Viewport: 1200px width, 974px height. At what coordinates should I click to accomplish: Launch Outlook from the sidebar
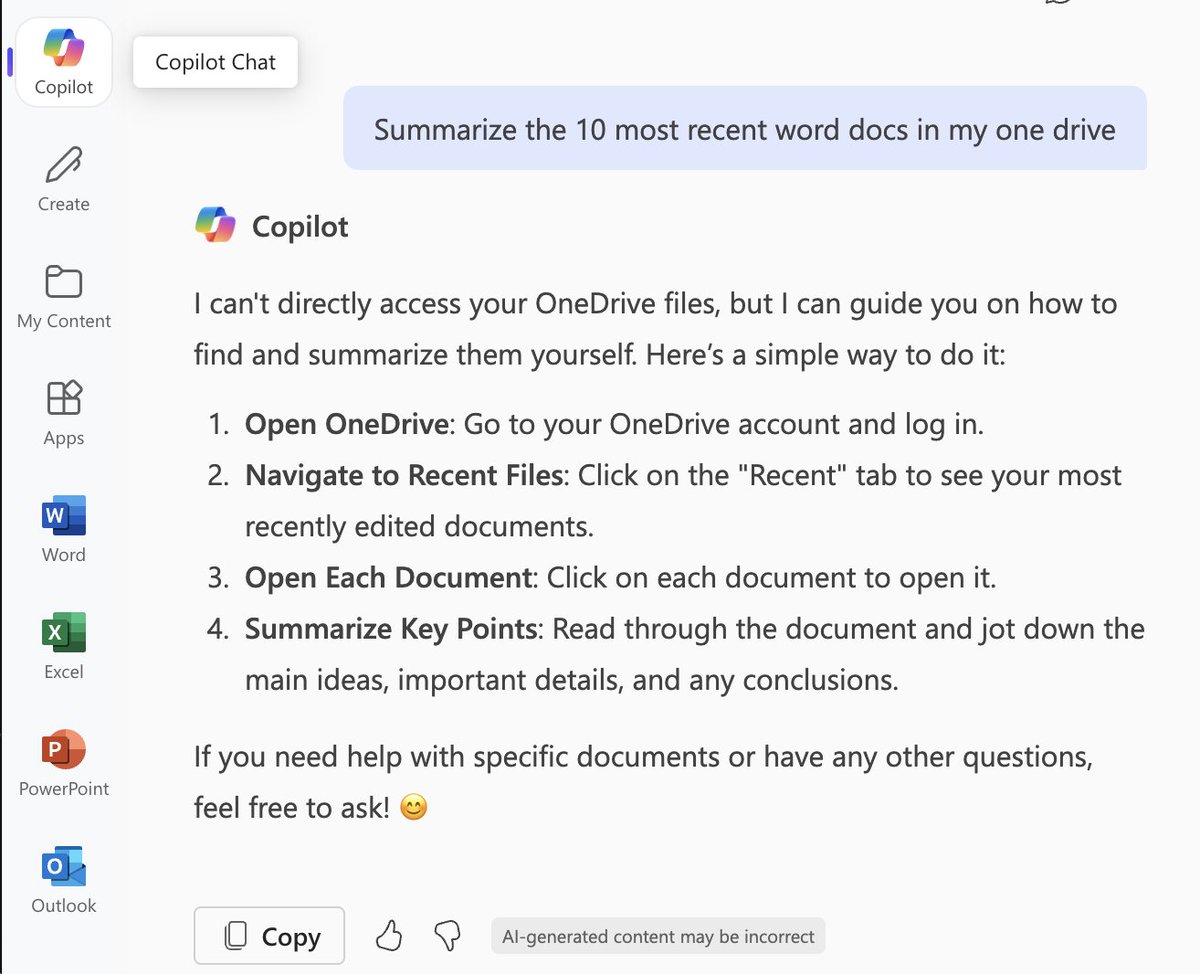[x=64, y=882]
